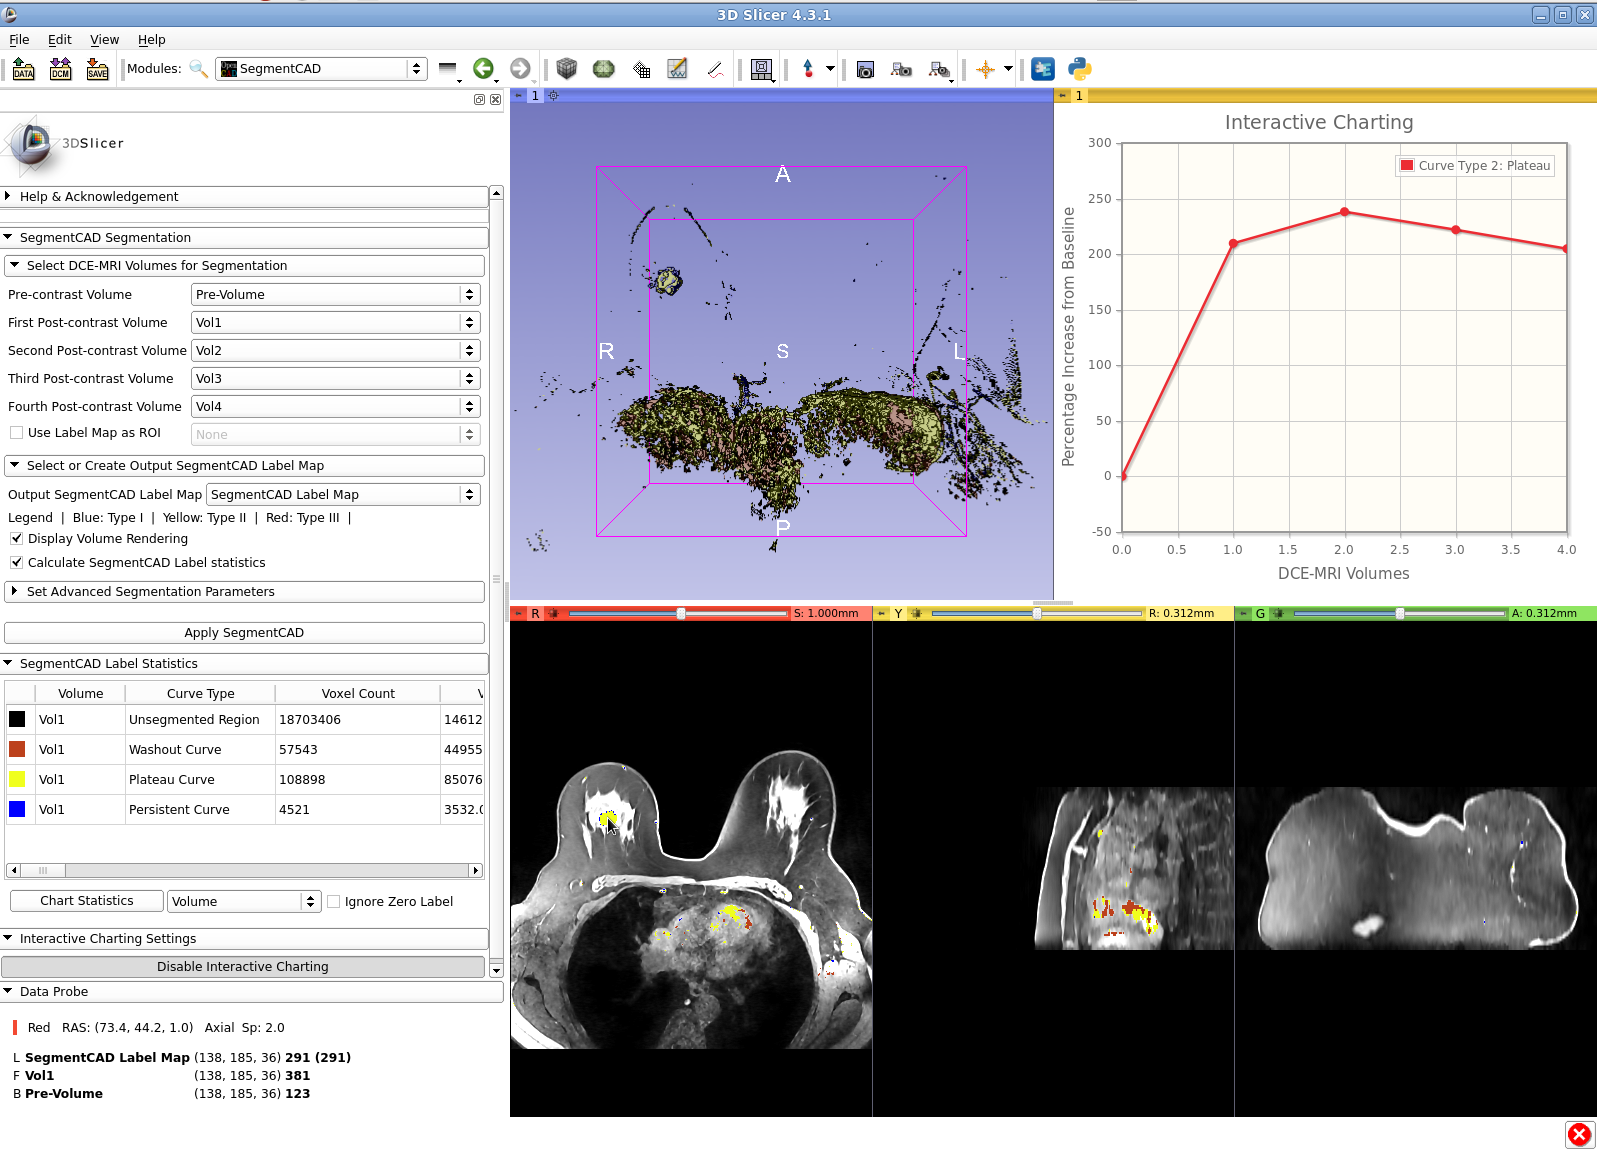Screen dimensions: 1597x1152
Task: Click the screenshot capture camera icon
Action: coord(866,69)
